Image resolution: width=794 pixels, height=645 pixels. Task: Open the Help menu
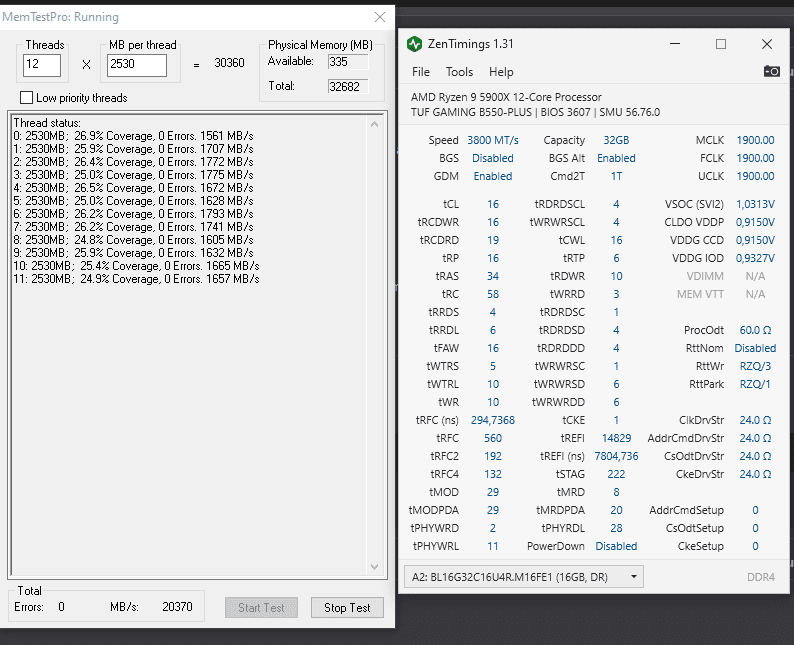click(x=501, y=72)
